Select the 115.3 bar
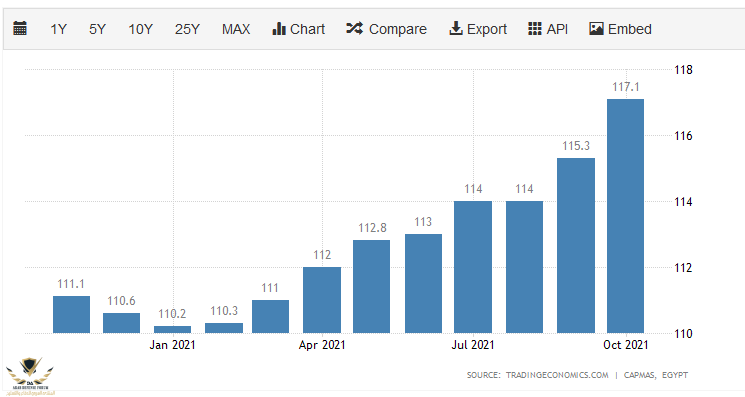745x397 pixels. 576,246
